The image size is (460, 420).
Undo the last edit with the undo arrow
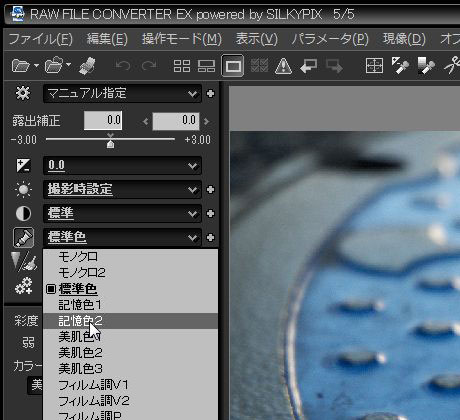(123, 66)
